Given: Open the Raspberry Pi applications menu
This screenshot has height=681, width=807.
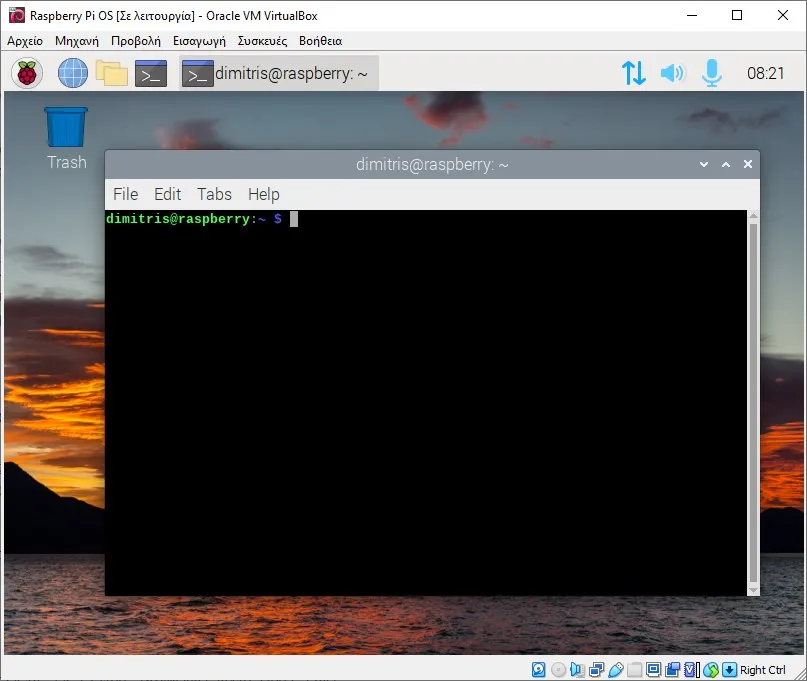Looking at the screenshot, I should coord(24,72).
